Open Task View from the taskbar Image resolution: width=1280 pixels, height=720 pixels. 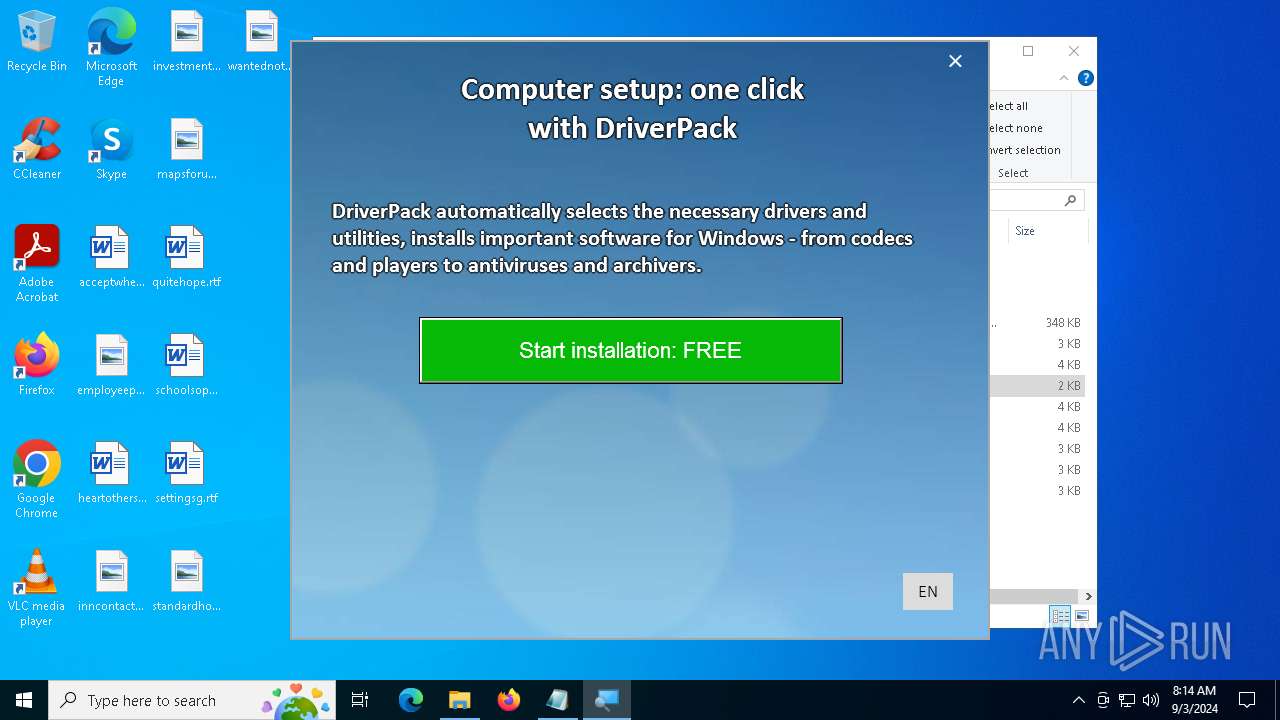click(360, 700)
